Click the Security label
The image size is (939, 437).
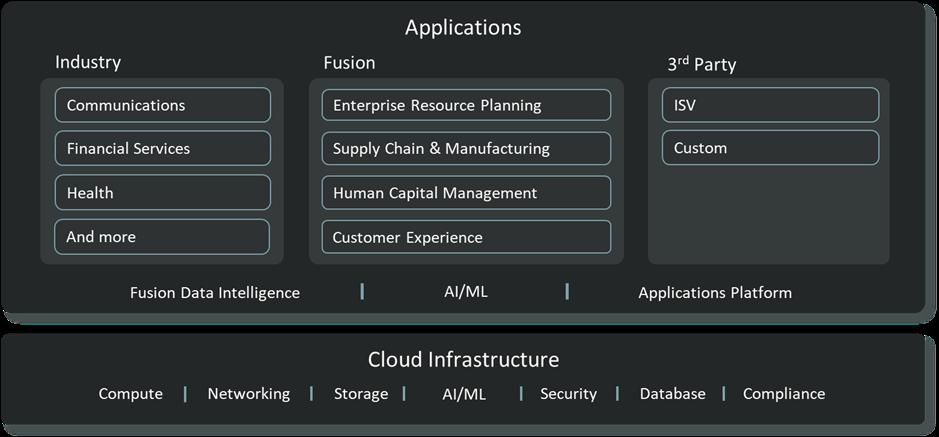click(x=568, y=394)
